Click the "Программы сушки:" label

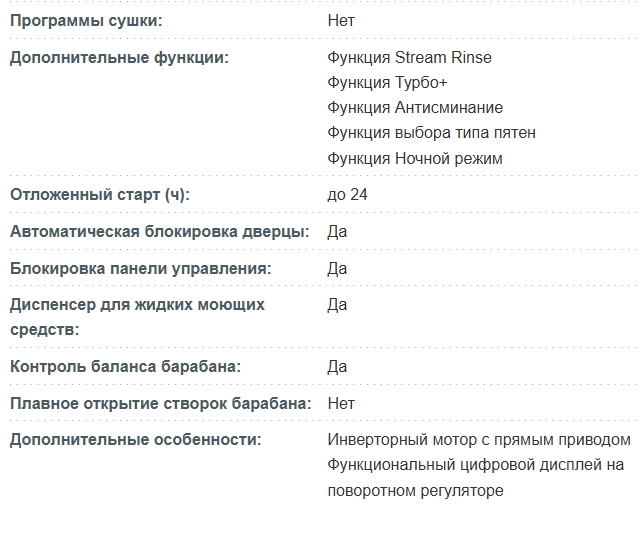tap(85, 20)
